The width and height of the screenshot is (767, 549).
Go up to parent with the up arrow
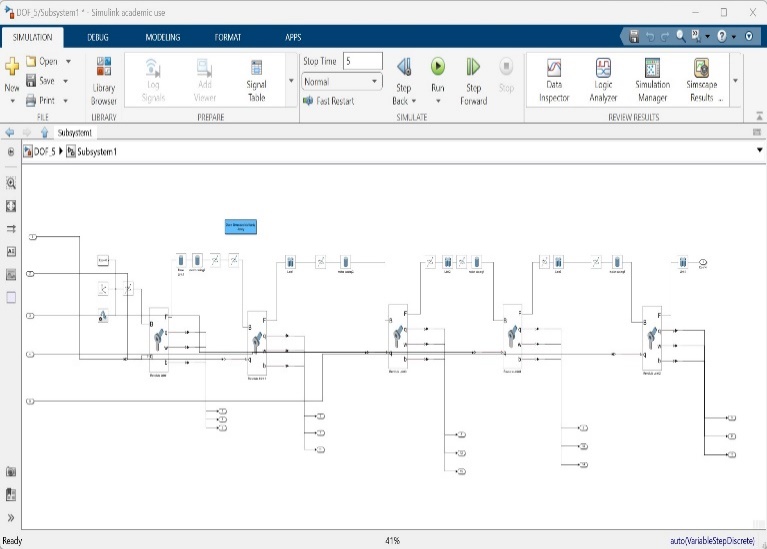[45, 133]
